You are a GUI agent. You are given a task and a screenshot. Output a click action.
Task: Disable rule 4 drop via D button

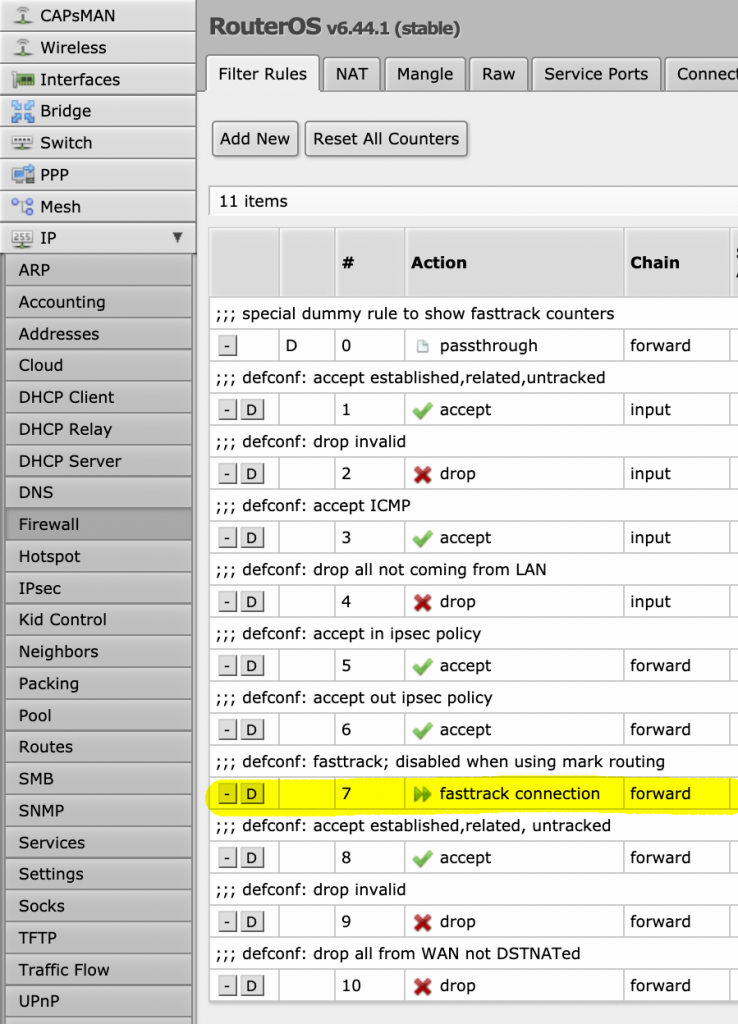(x=252, y=602)
